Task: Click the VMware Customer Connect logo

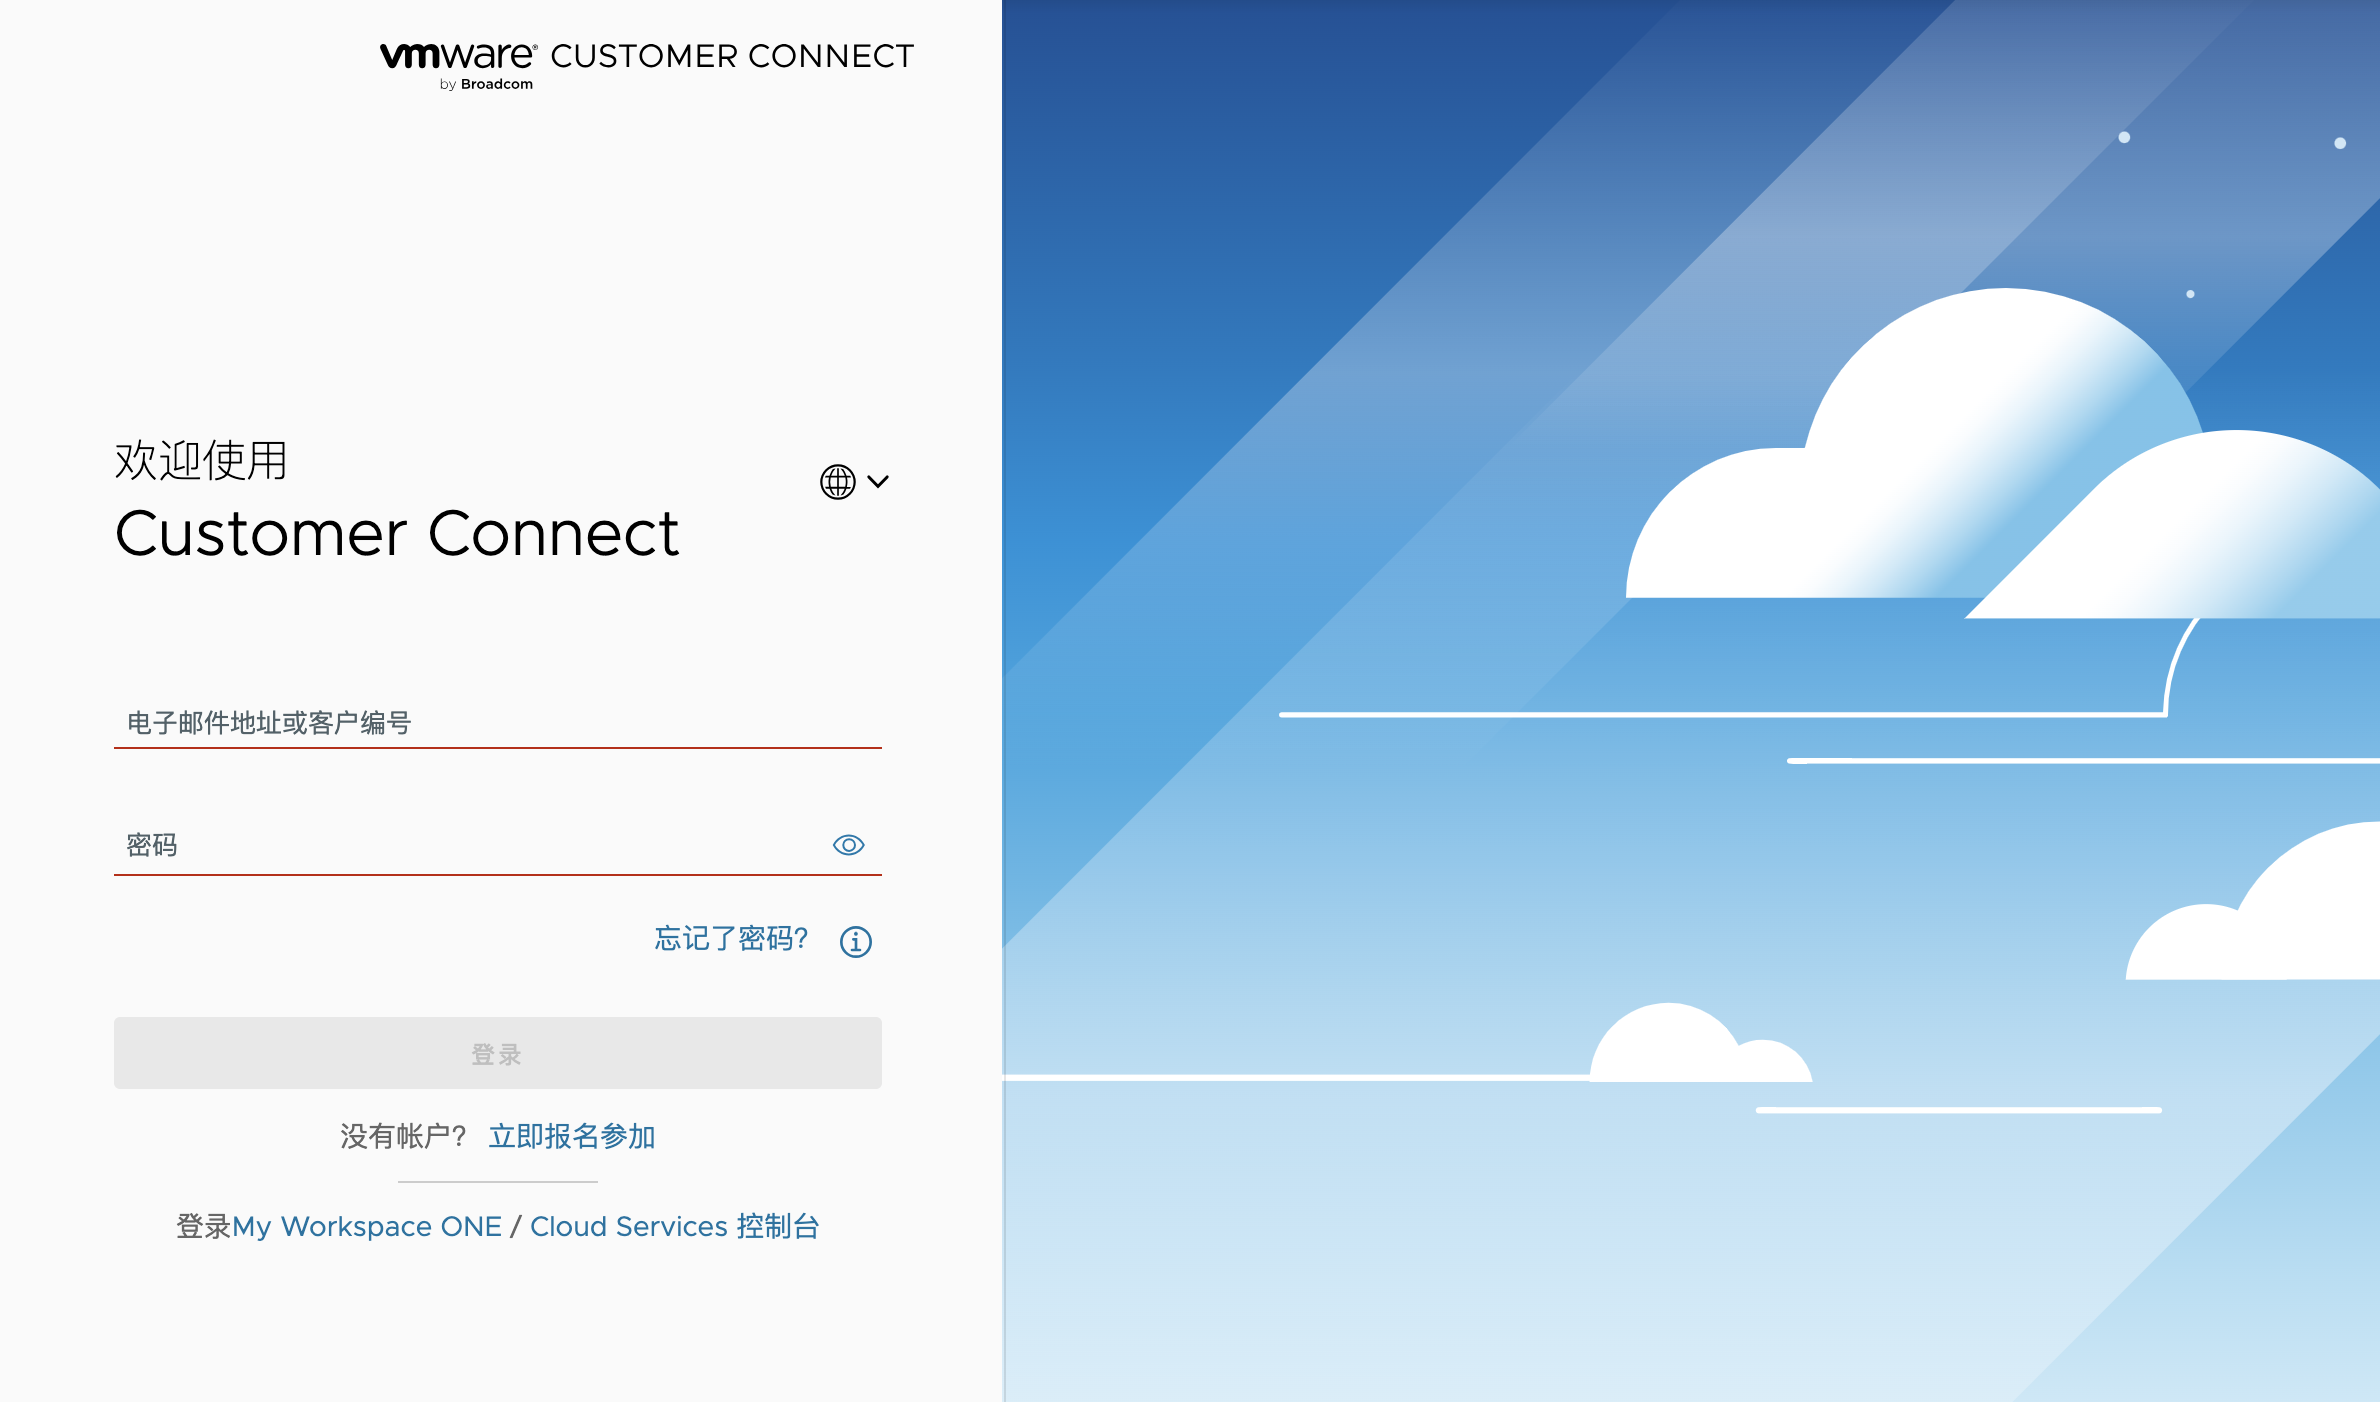Action: click(x=647, y=65)
